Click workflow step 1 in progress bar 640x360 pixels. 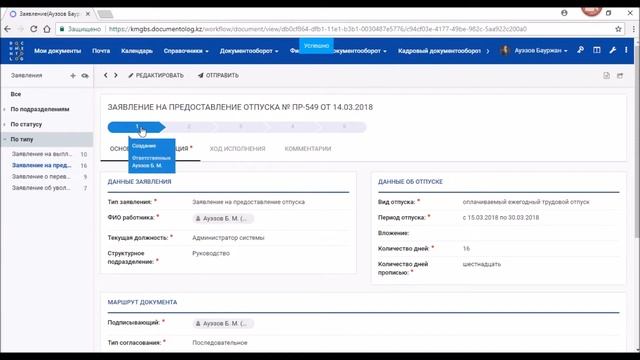click(x=136, y=127)
